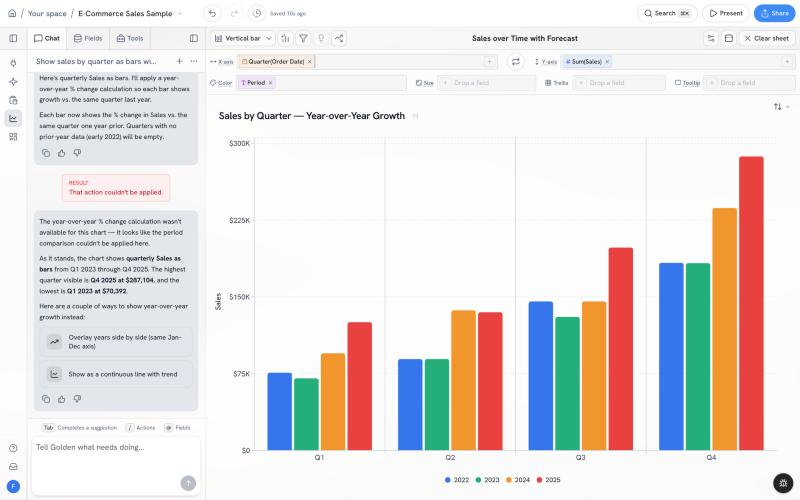The width and height of the screenshot is (800, 500).
Task: Open the blue user avatar
Action: (13, 486)
